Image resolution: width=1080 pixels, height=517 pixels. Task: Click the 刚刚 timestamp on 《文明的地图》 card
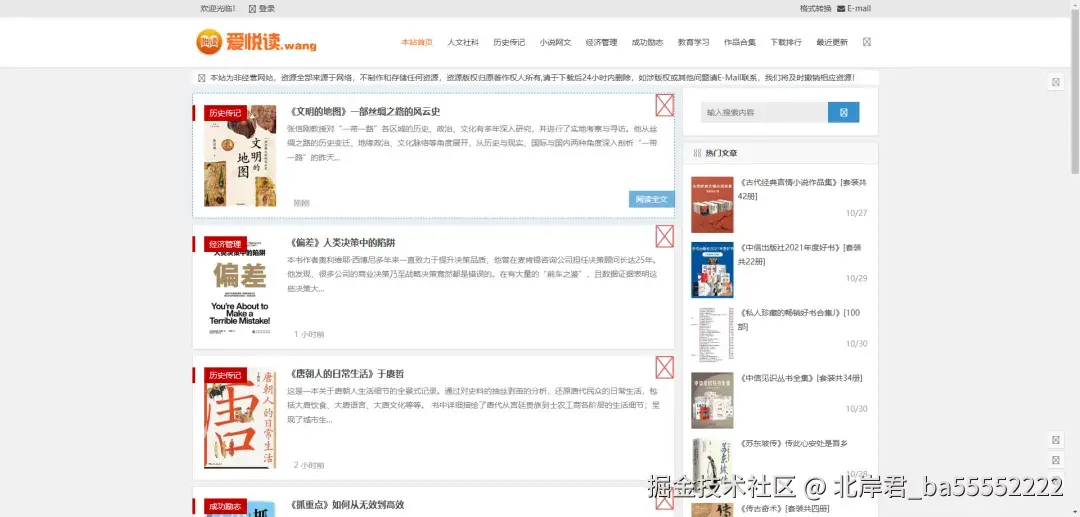(x=302, y=203)
